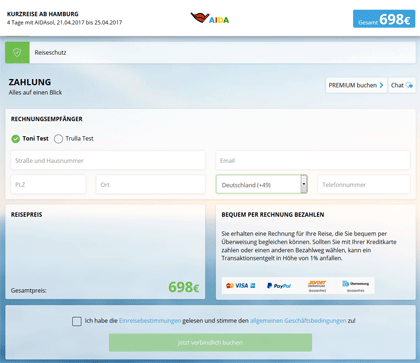Image resolution: width=420 pixels, height=363 pixels.
Task: Choose the Sofort payment icon
Action: click(317, 285)
